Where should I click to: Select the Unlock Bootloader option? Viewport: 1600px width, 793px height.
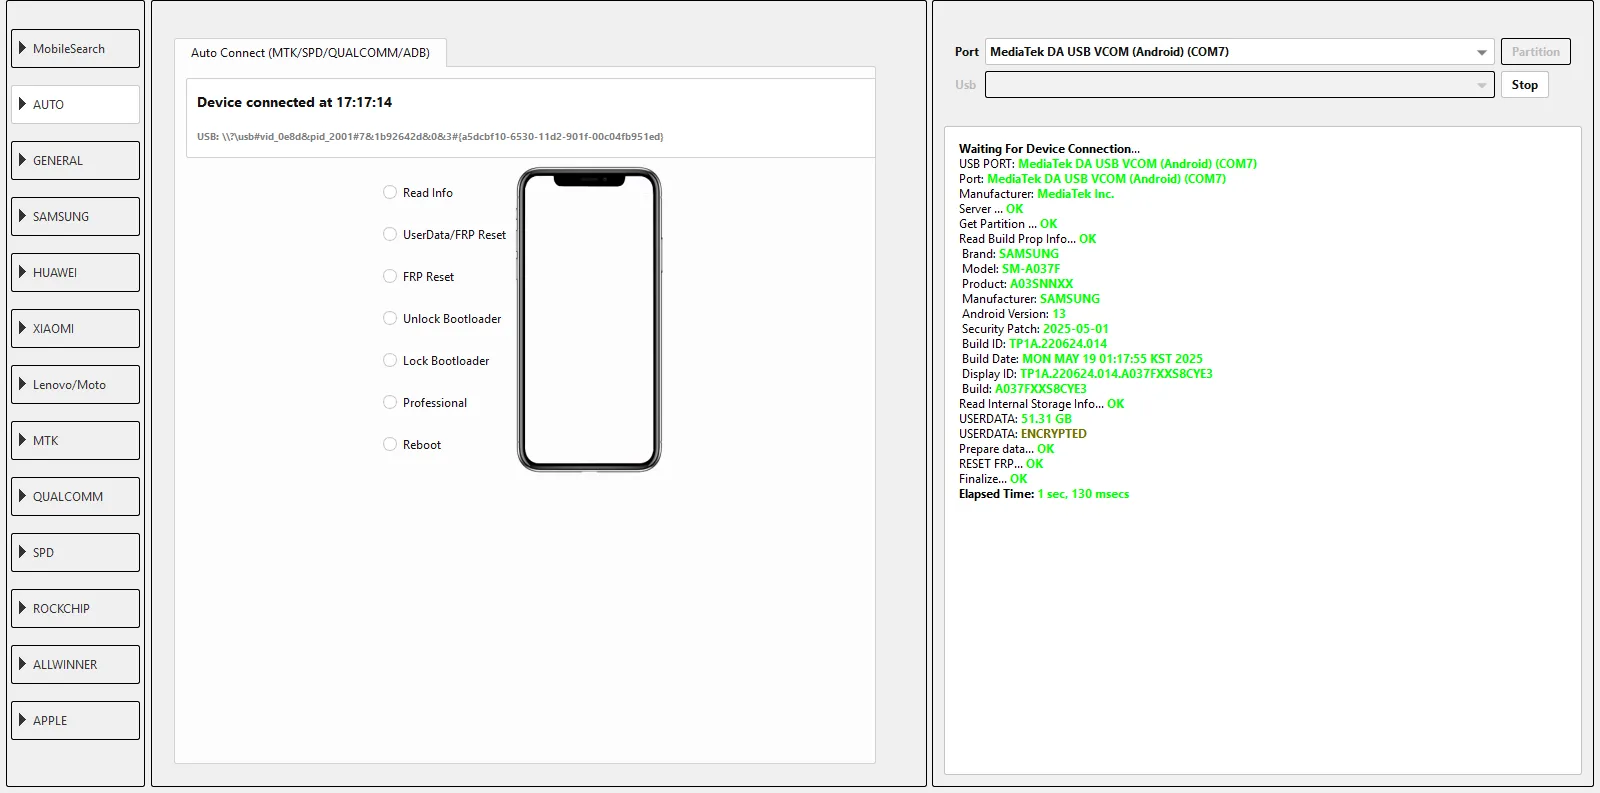coord(390,318)
